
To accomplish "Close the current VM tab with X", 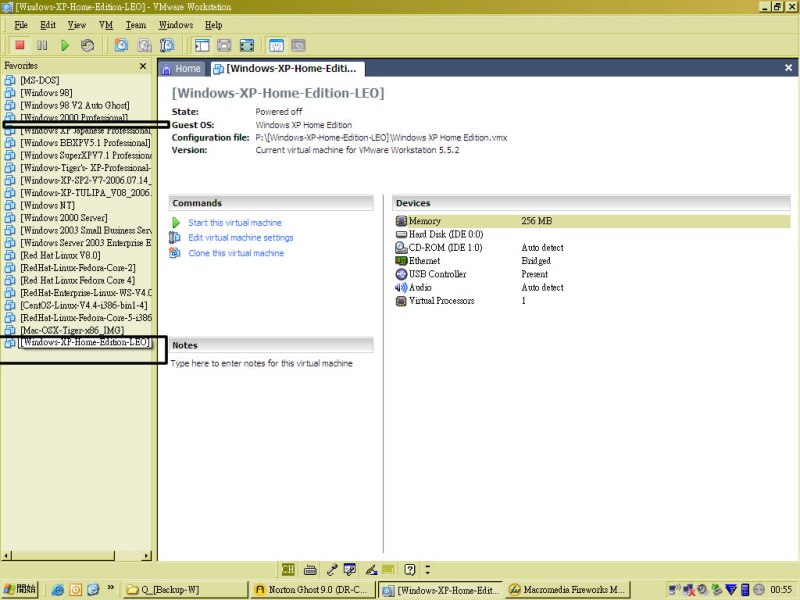I will coord(788,68).
